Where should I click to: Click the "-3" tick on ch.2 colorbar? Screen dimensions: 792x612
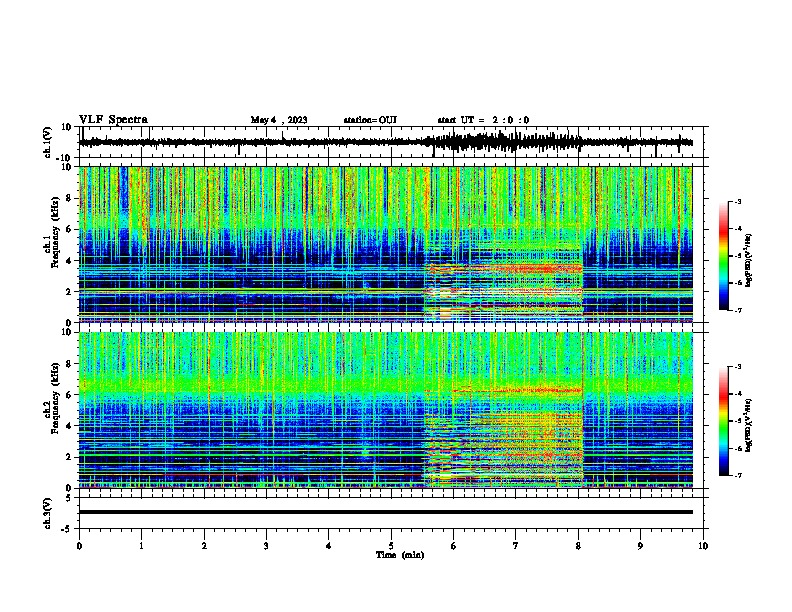[x=738, y=367]
